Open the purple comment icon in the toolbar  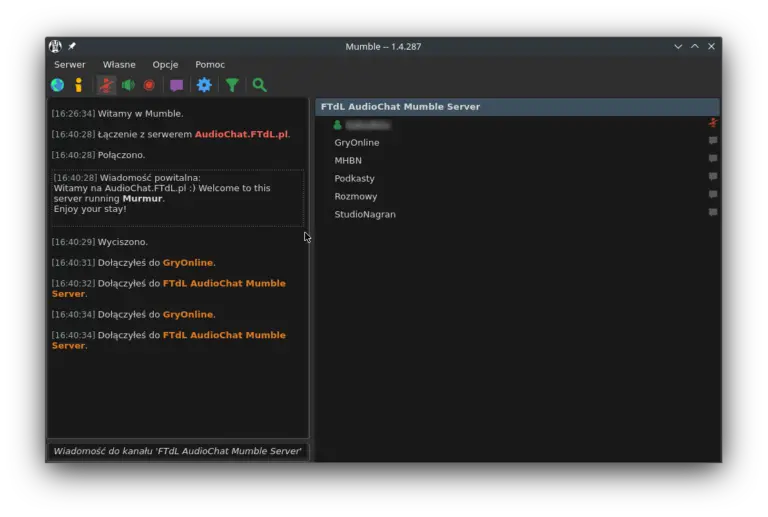click(x=176, y=85)
